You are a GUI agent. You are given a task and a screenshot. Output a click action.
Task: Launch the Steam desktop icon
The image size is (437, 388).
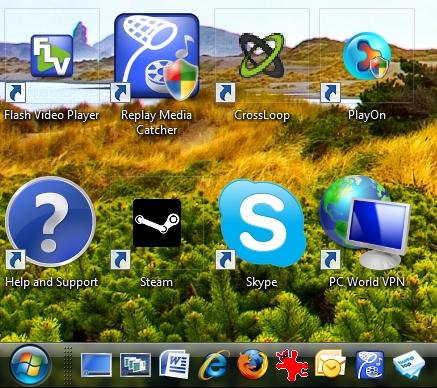(x=157, y=223)
